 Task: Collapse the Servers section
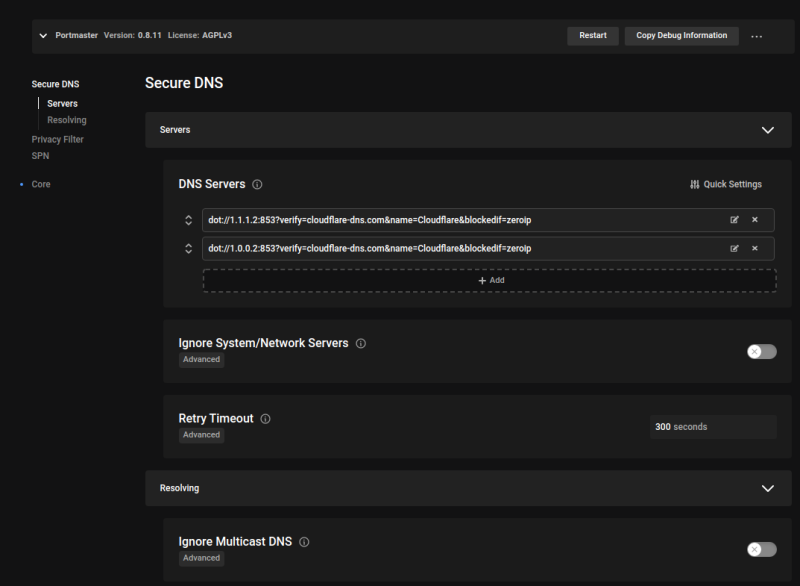[768, 130]
